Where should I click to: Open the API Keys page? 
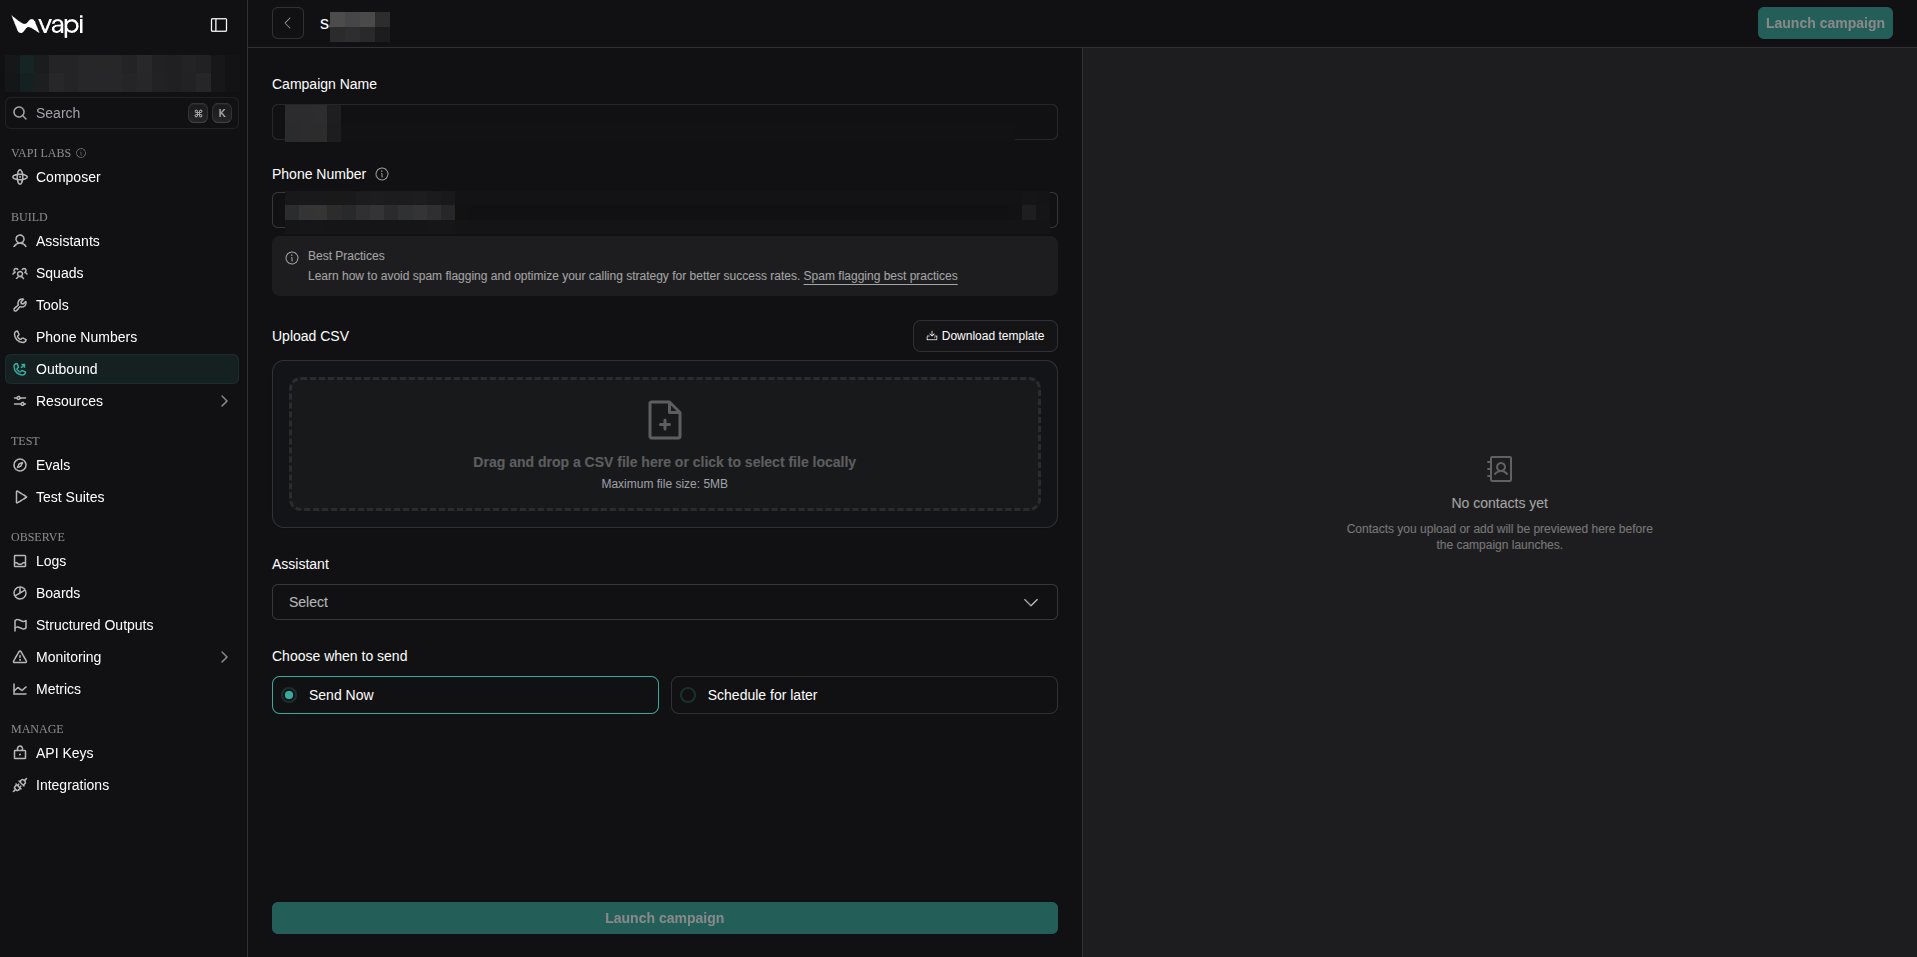point(122,753)
